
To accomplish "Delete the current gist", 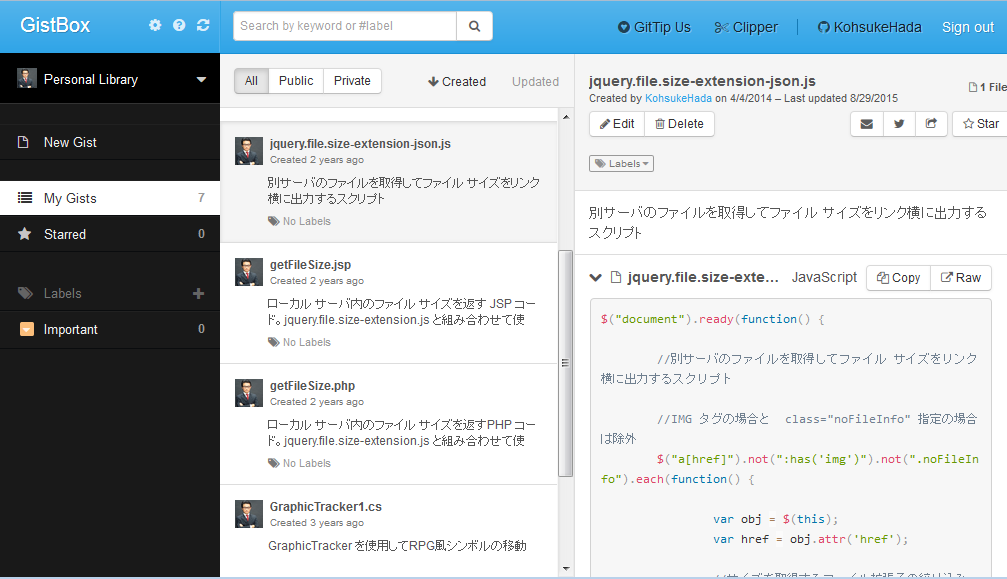I will point(679,124).
